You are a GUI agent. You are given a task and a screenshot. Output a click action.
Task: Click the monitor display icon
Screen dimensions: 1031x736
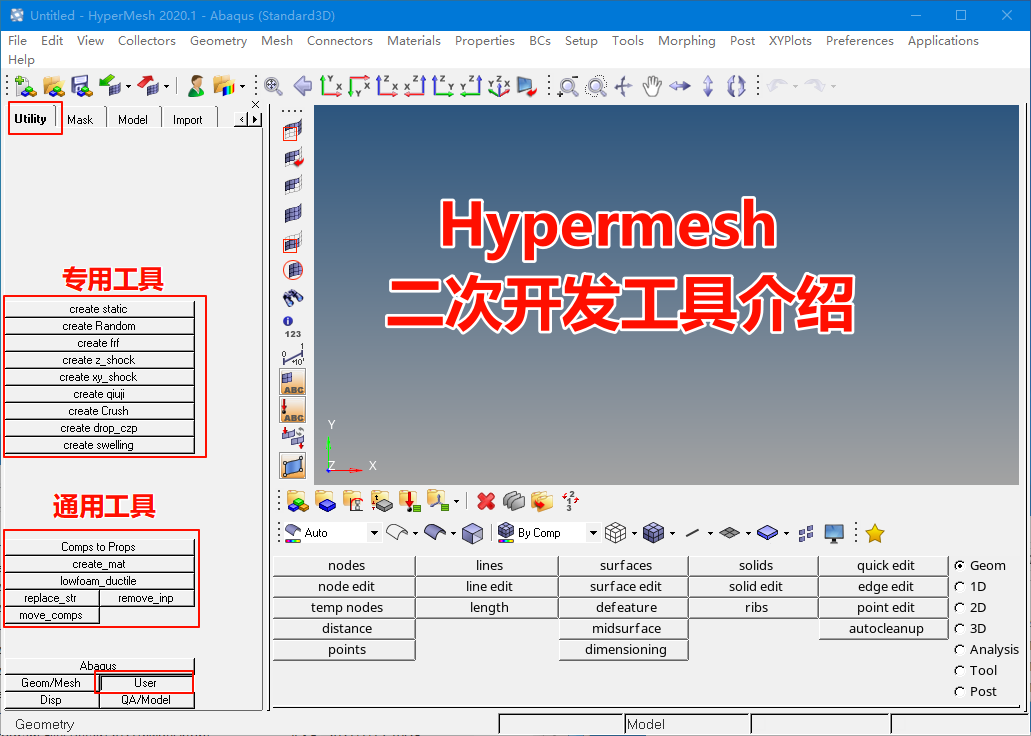click(834, 533)
